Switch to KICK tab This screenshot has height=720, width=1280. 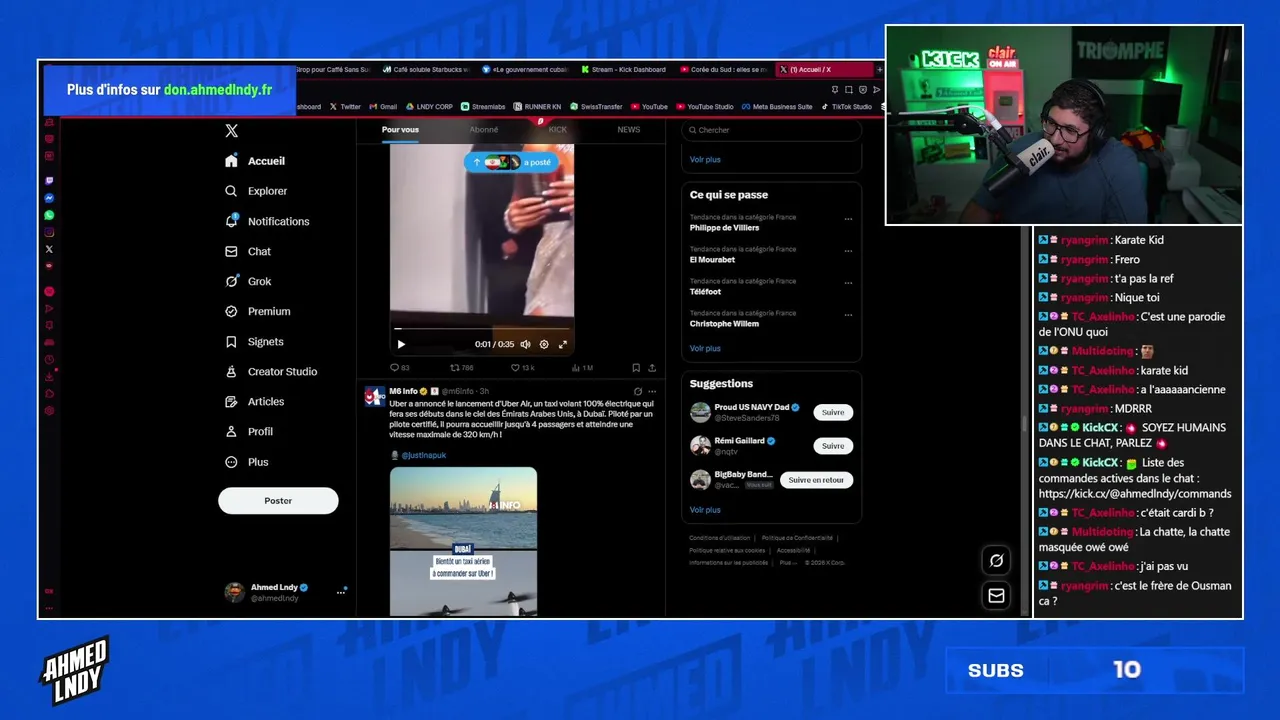pyautogui.click(x=557, y=130)
